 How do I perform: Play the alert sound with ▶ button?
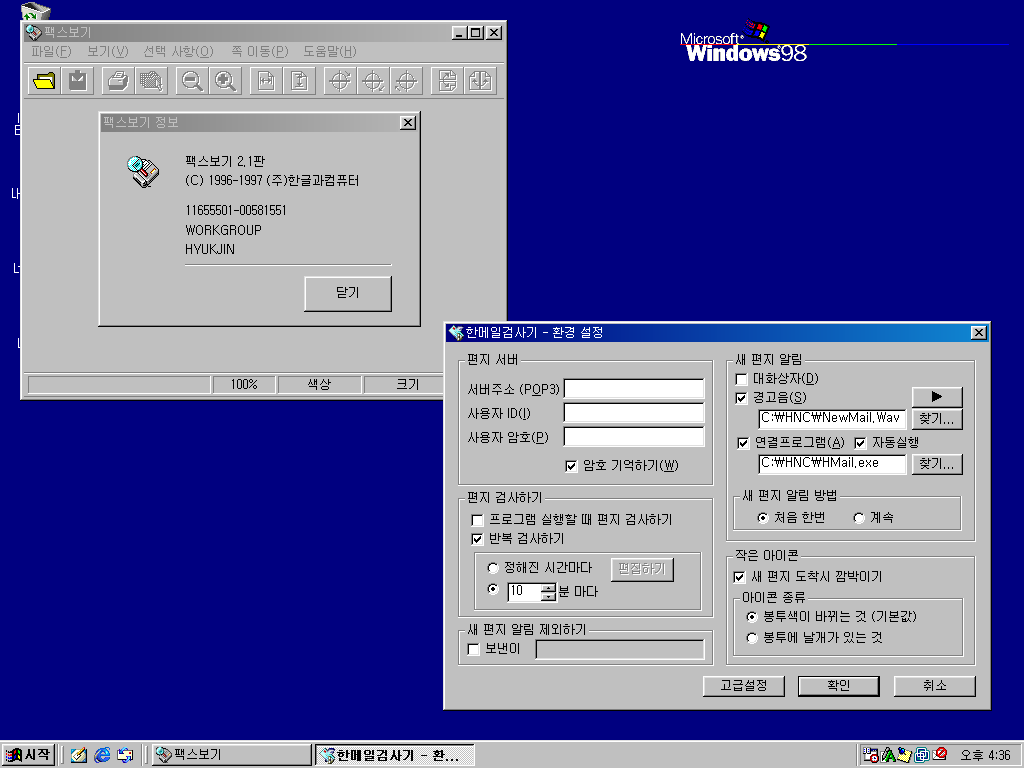[937, 396]
